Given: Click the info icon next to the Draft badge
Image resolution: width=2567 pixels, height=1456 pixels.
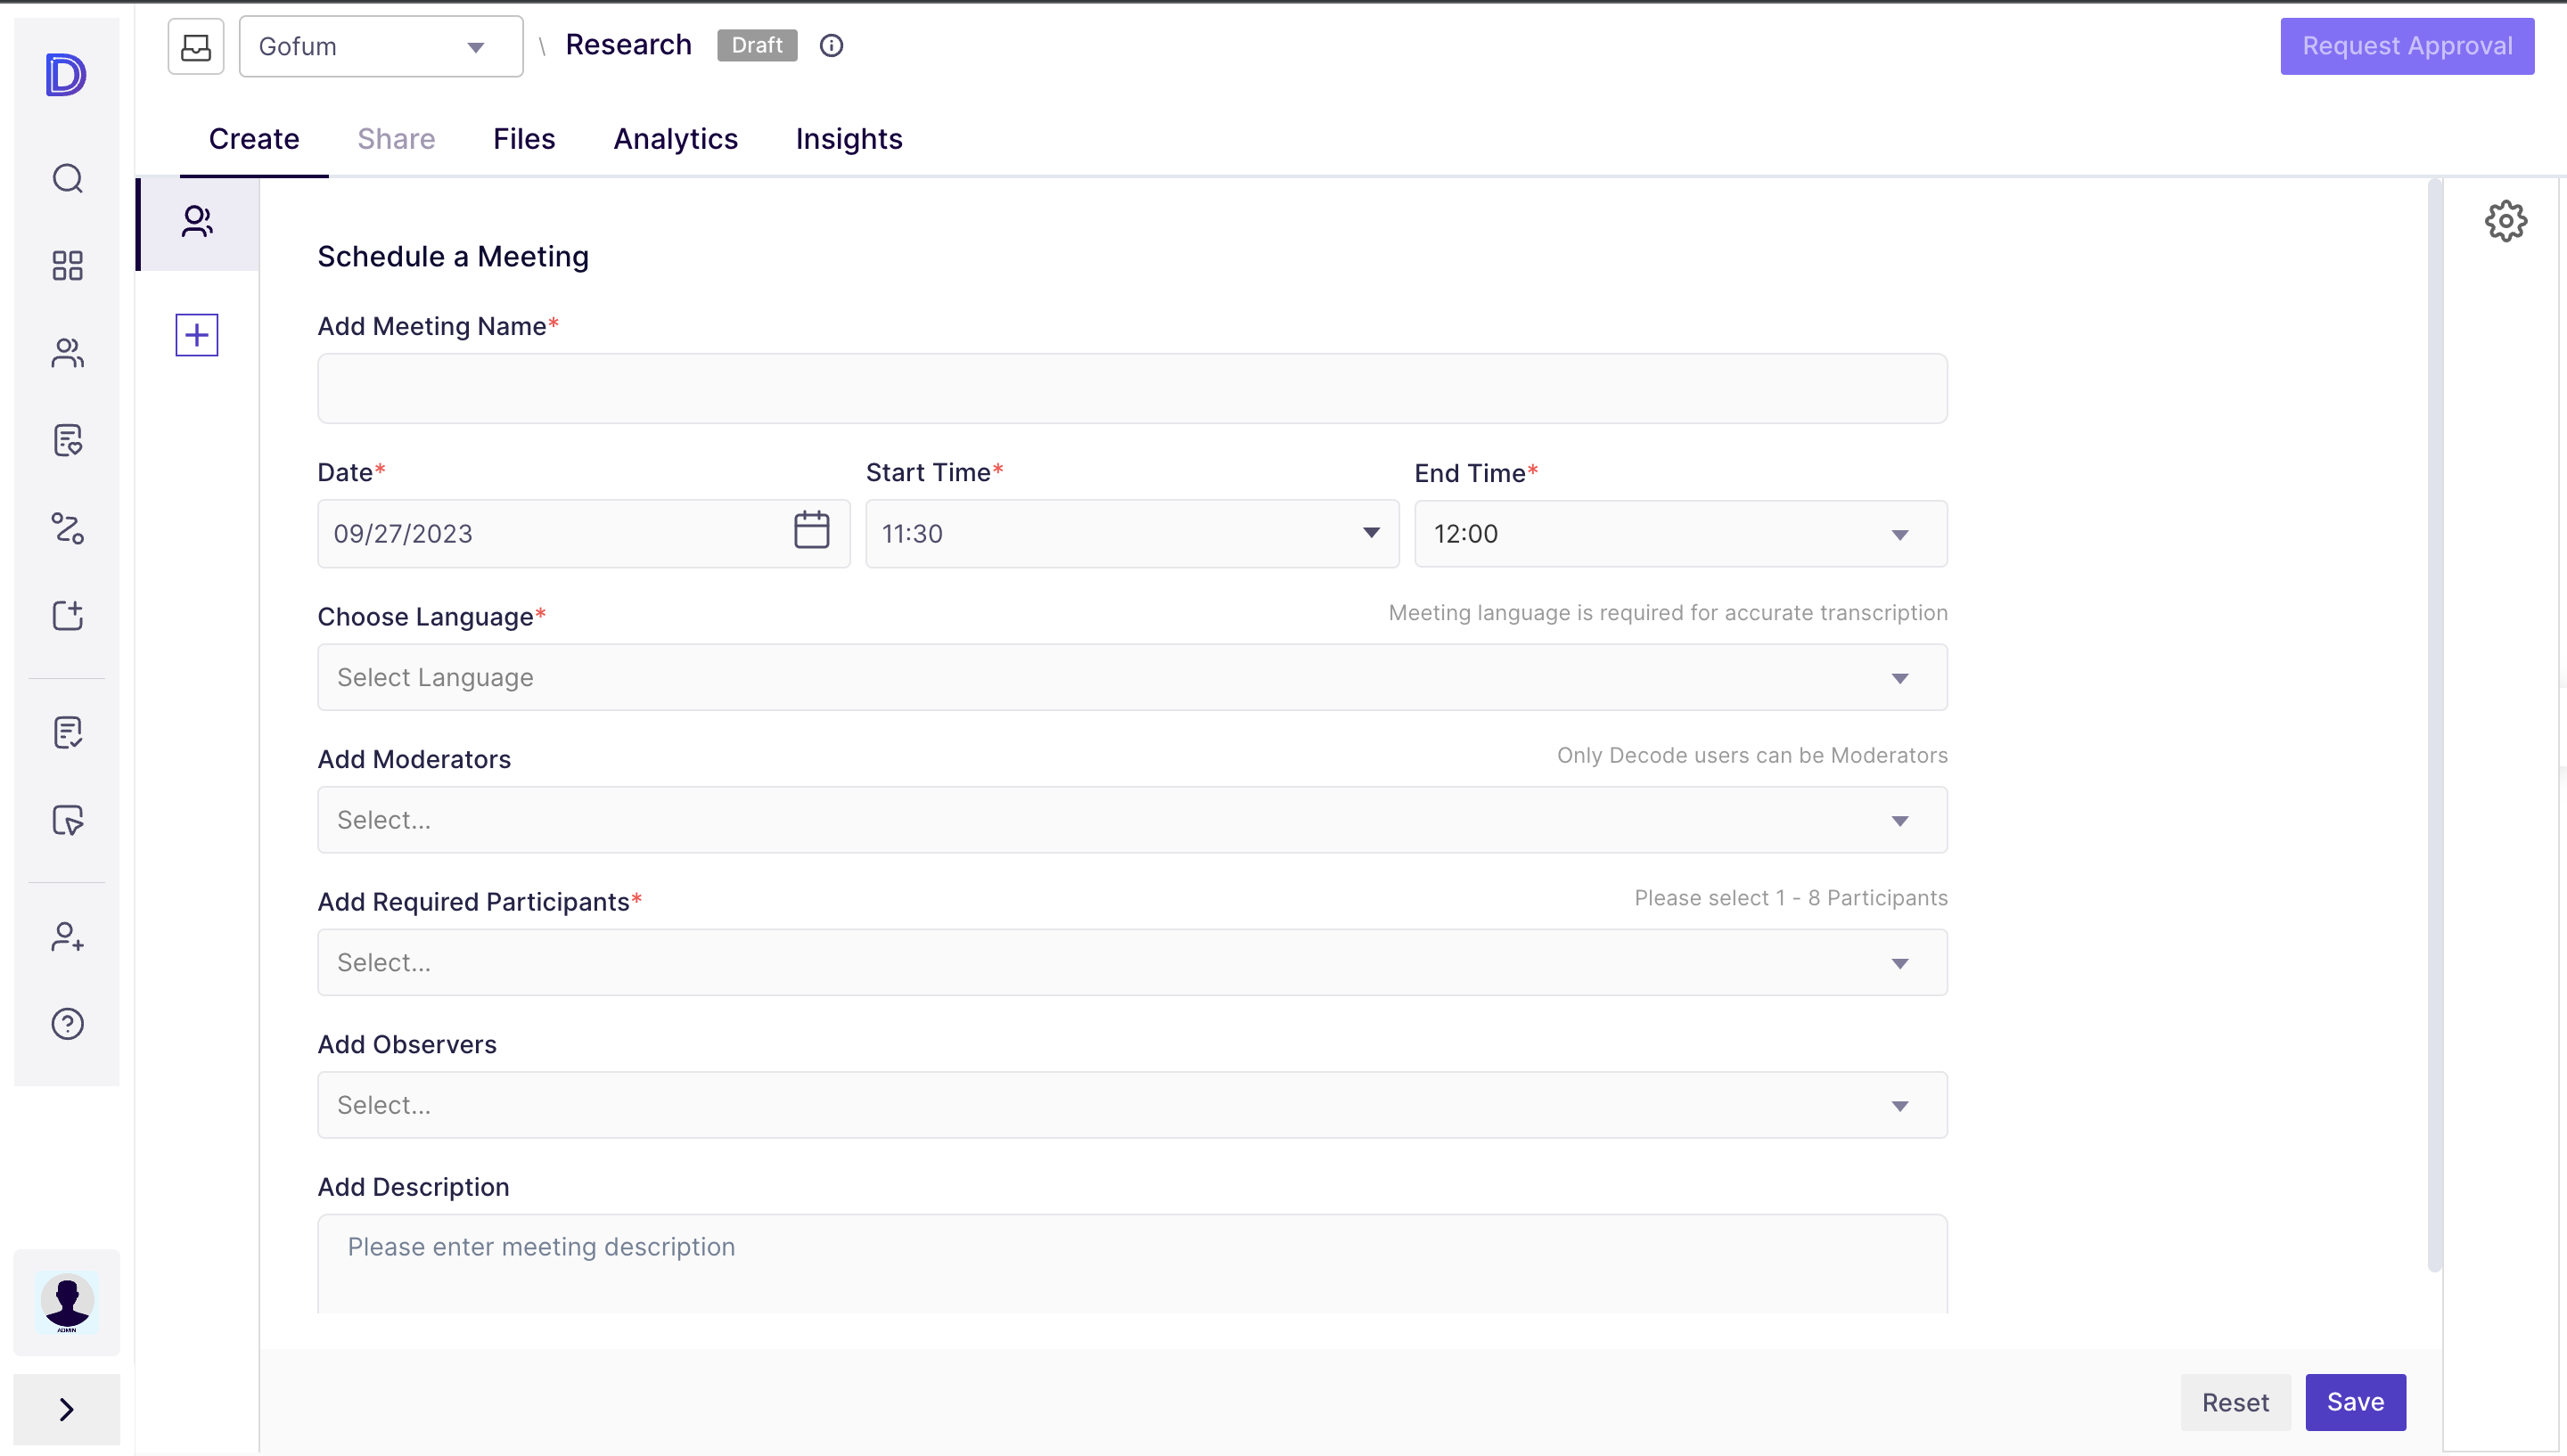Looking at the screenshot, I should [831, 45].
